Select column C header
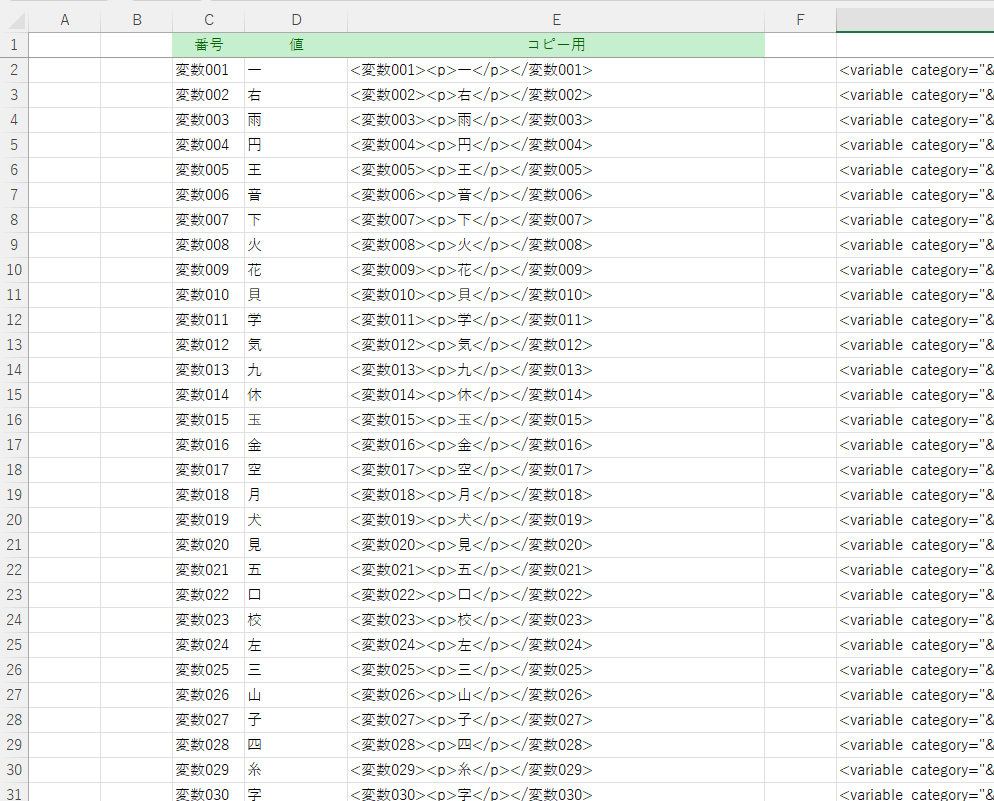The image size is (994, 801). (x=209, y=20)
